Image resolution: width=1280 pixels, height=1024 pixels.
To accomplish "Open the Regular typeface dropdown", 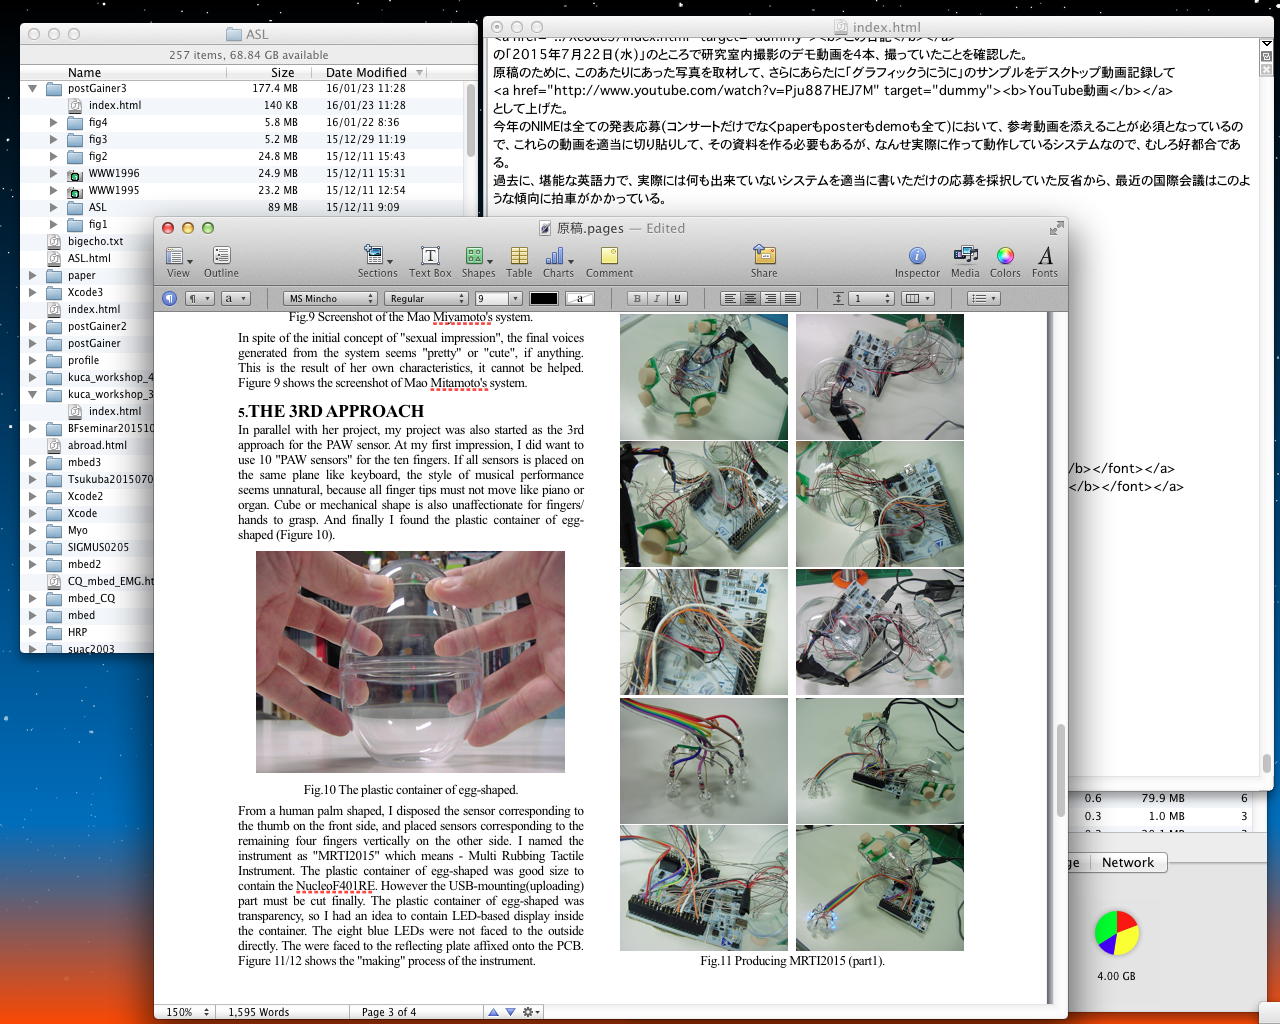I will click(x=426, y=298).
